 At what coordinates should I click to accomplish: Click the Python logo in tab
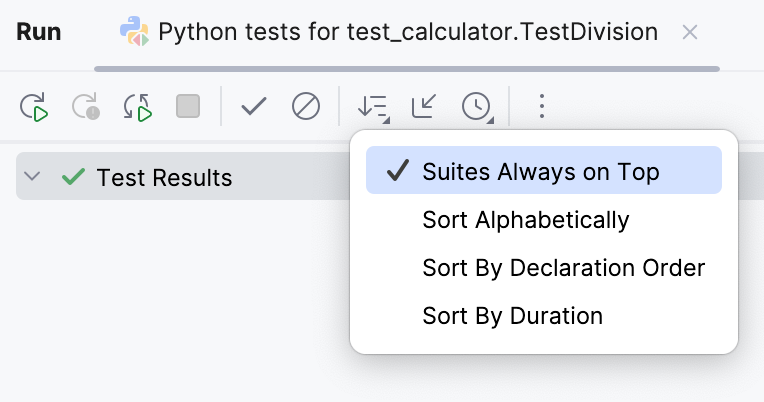tap(132, 32)
